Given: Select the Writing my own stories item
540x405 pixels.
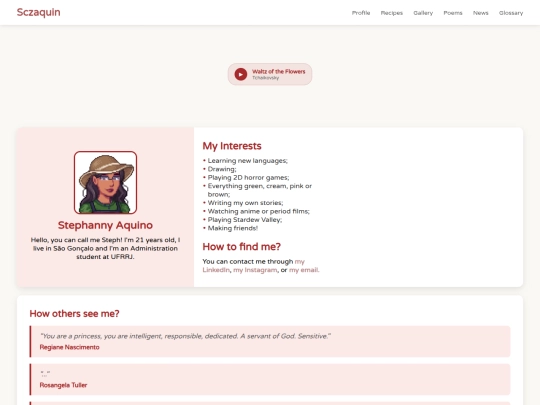Looking at the screenshot, I should click(245, 203).
